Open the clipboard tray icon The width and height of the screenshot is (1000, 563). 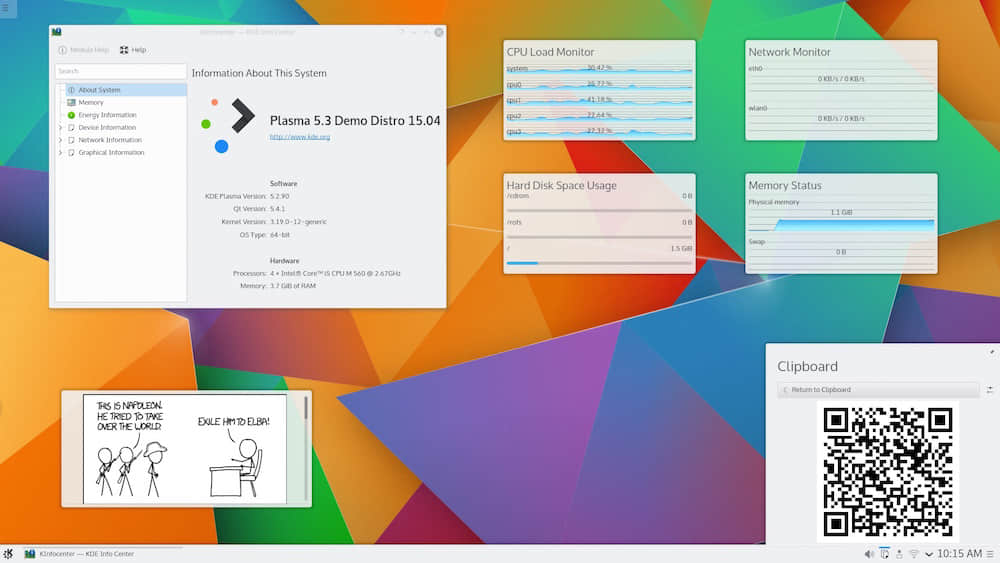point(884,554)
